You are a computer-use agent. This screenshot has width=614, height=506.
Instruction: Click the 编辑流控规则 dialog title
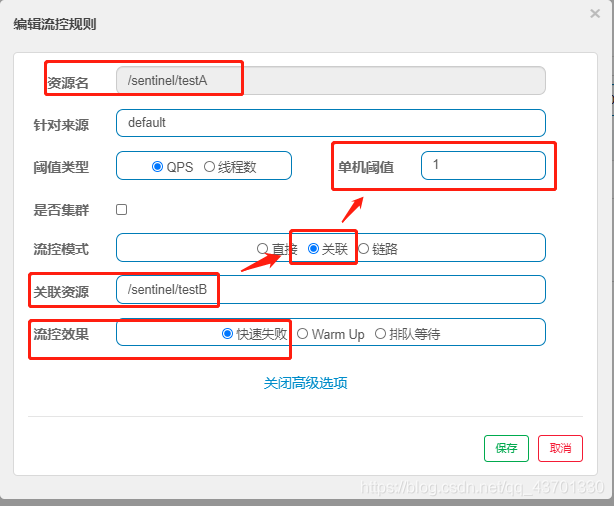55,24
